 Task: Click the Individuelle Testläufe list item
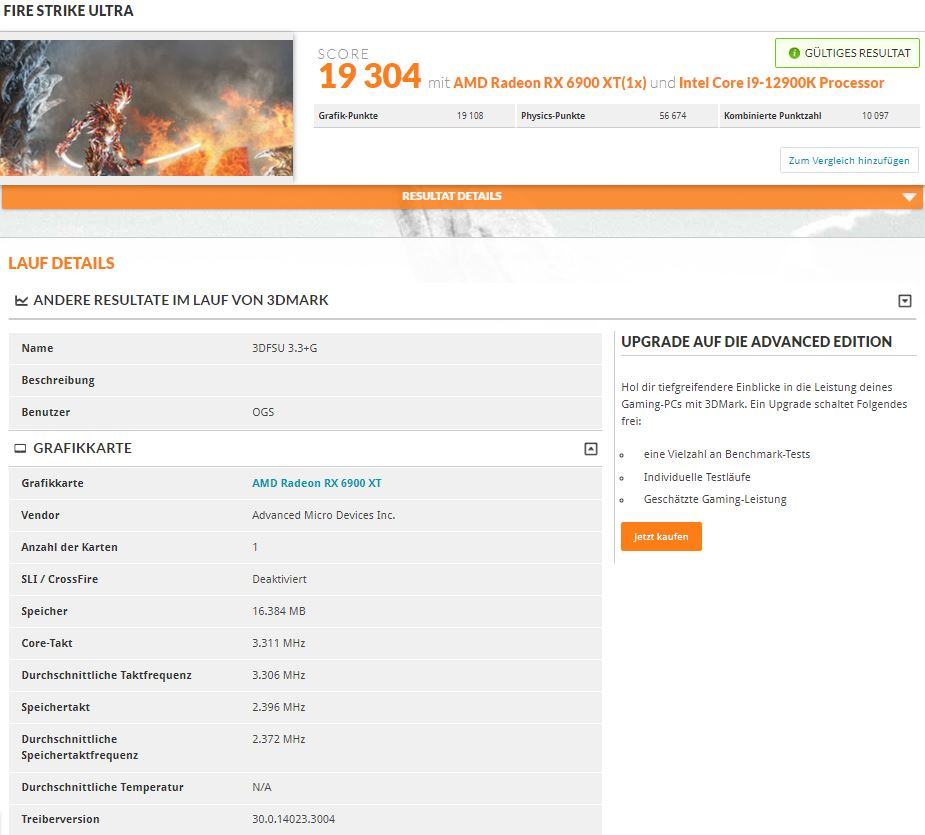(x=697, y=477)
